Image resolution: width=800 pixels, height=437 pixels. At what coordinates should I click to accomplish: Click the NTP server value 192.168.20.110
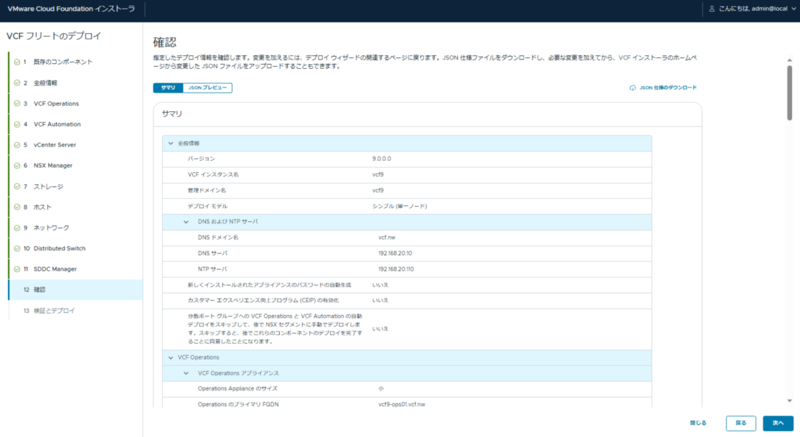click(396, 269)
